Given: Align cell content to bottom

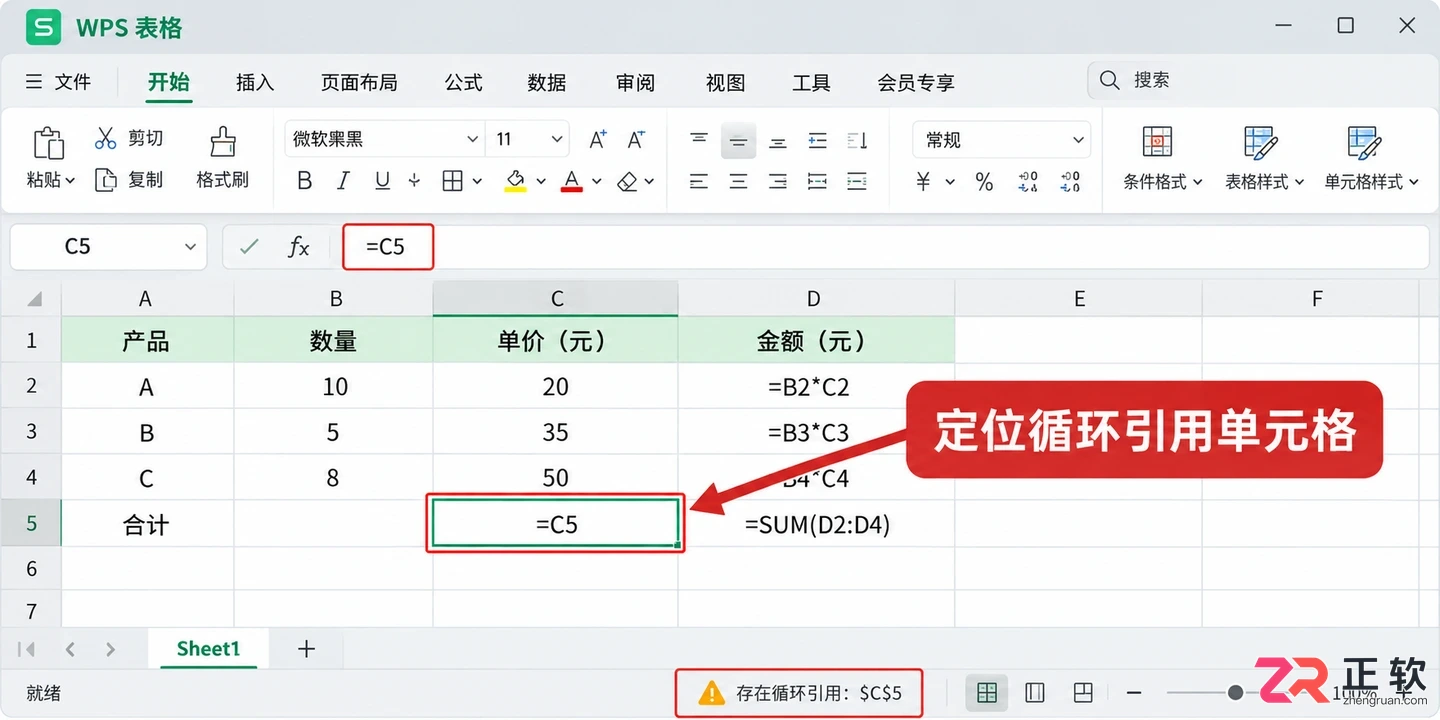Looking at the screenshot, I should click(778, 141).
